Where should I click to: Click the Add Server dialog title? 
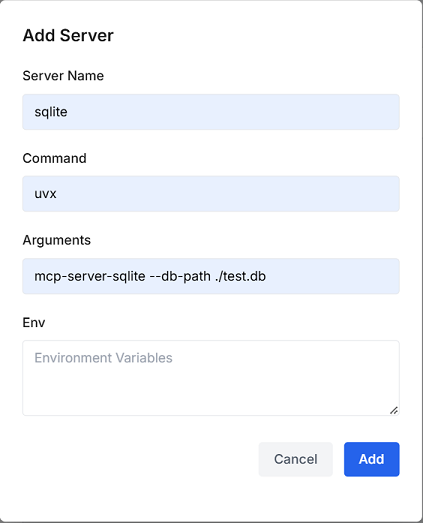tap(68, 35)
